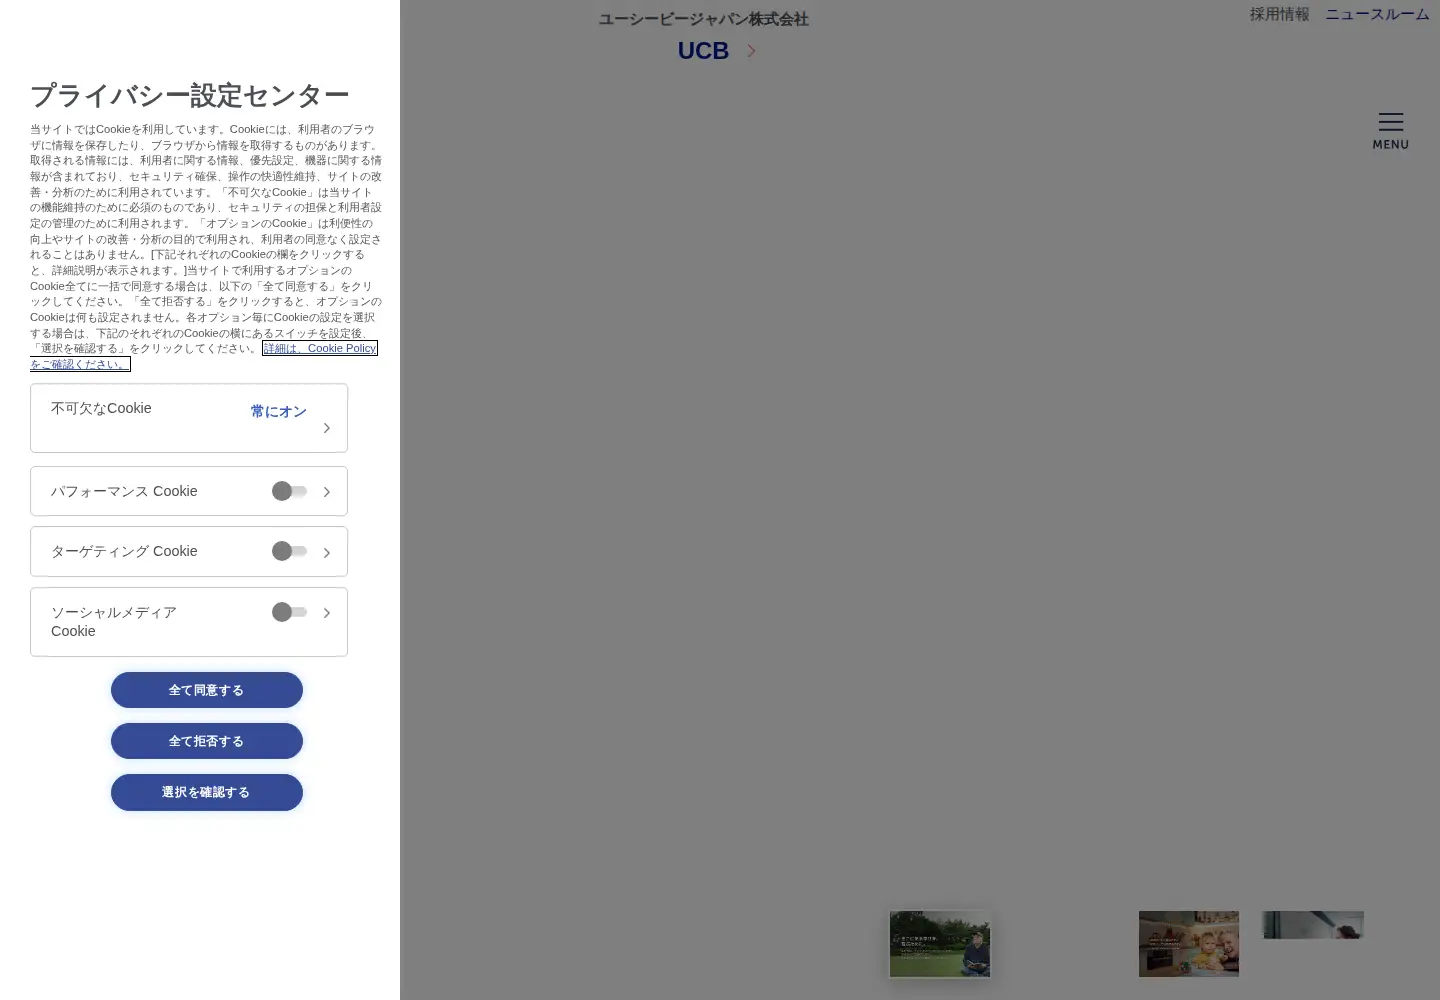
Task: Toggle the パフォーマンス Cookie switch
Action: tap(290, 491)
